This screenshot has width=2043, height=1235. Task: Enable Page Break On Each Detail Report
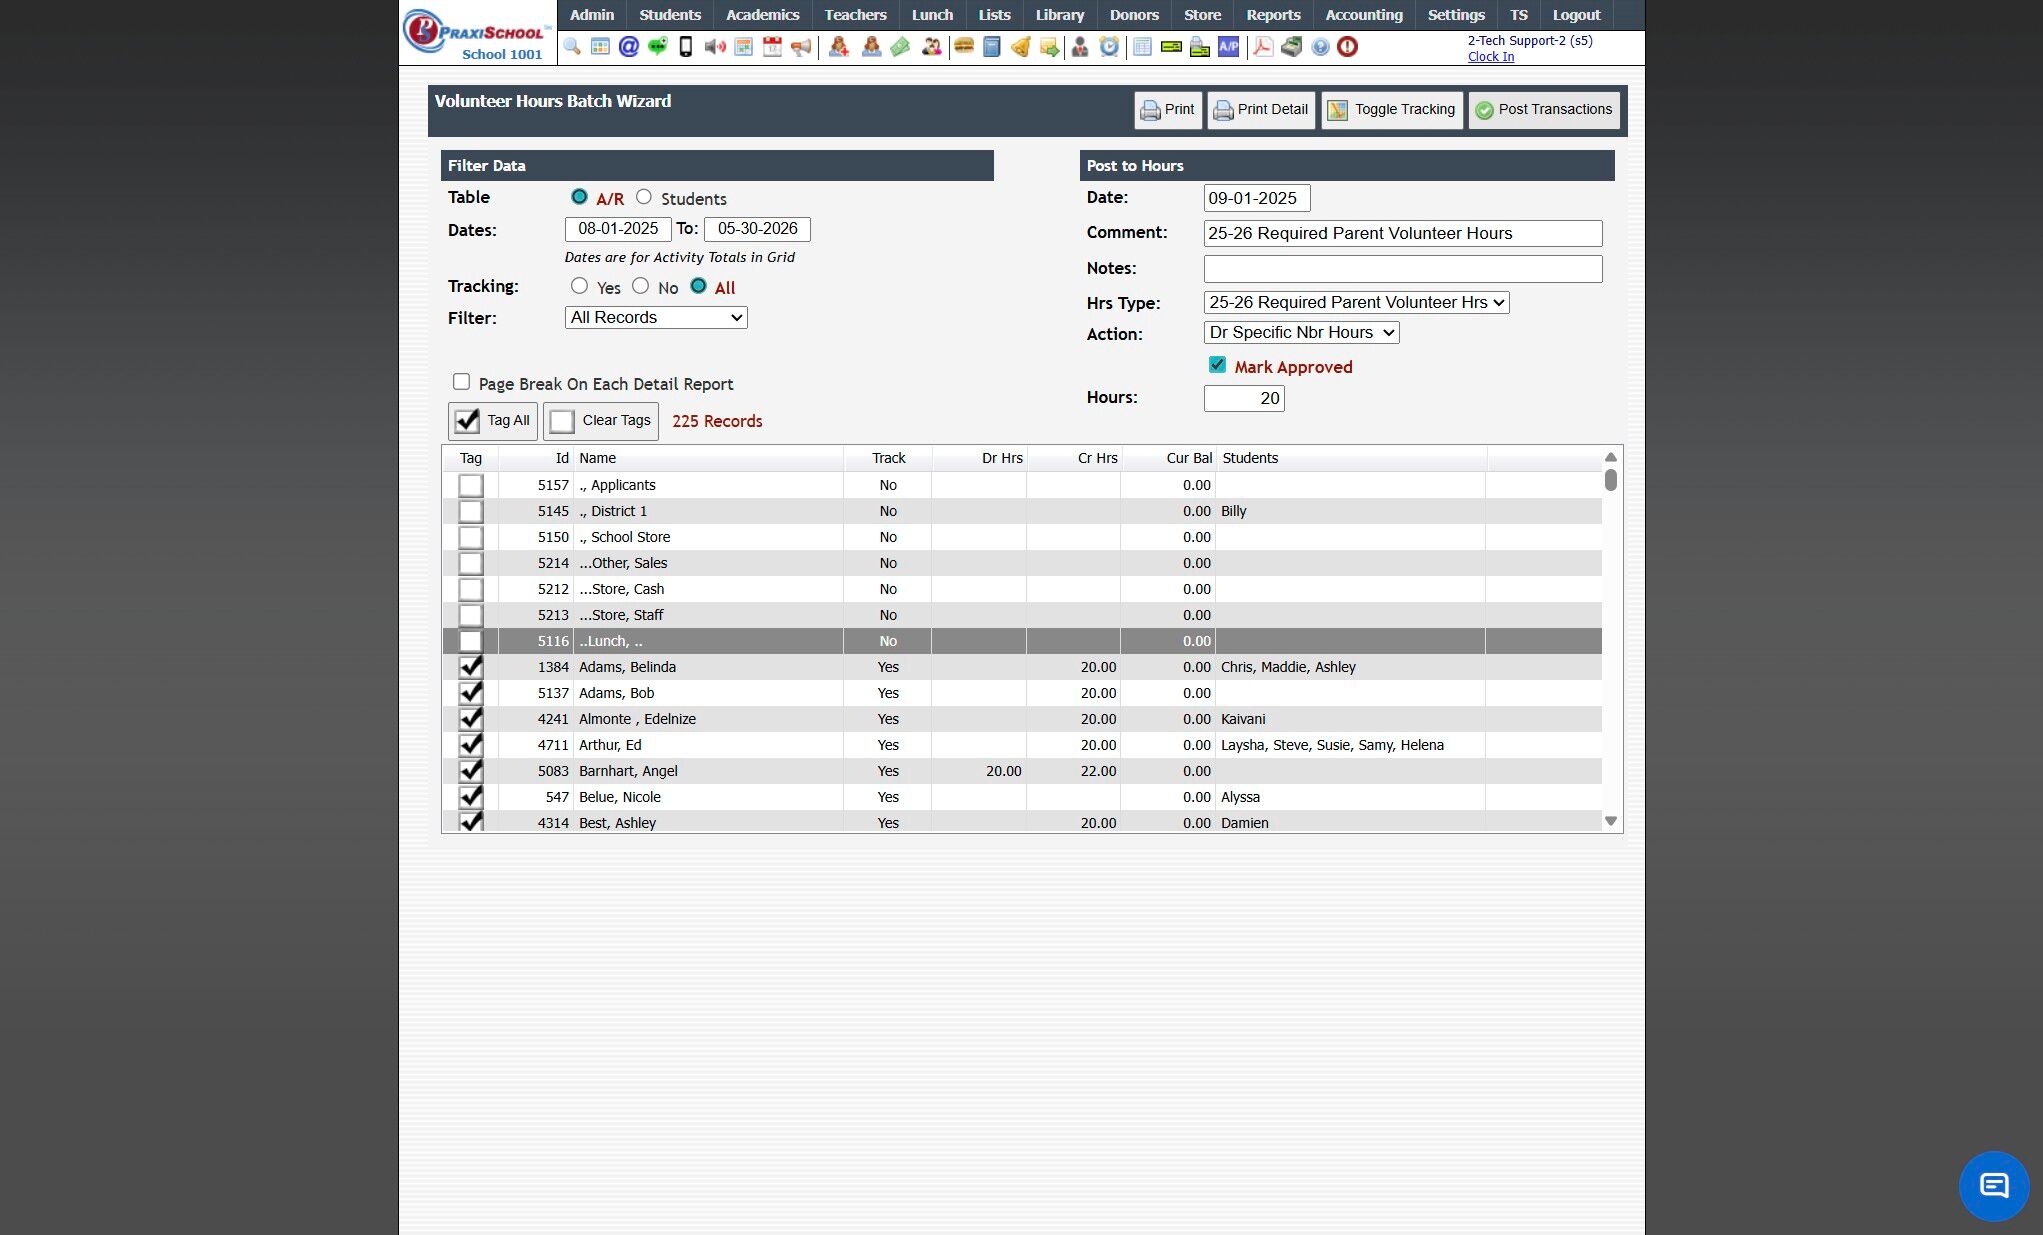pos(461,382)
